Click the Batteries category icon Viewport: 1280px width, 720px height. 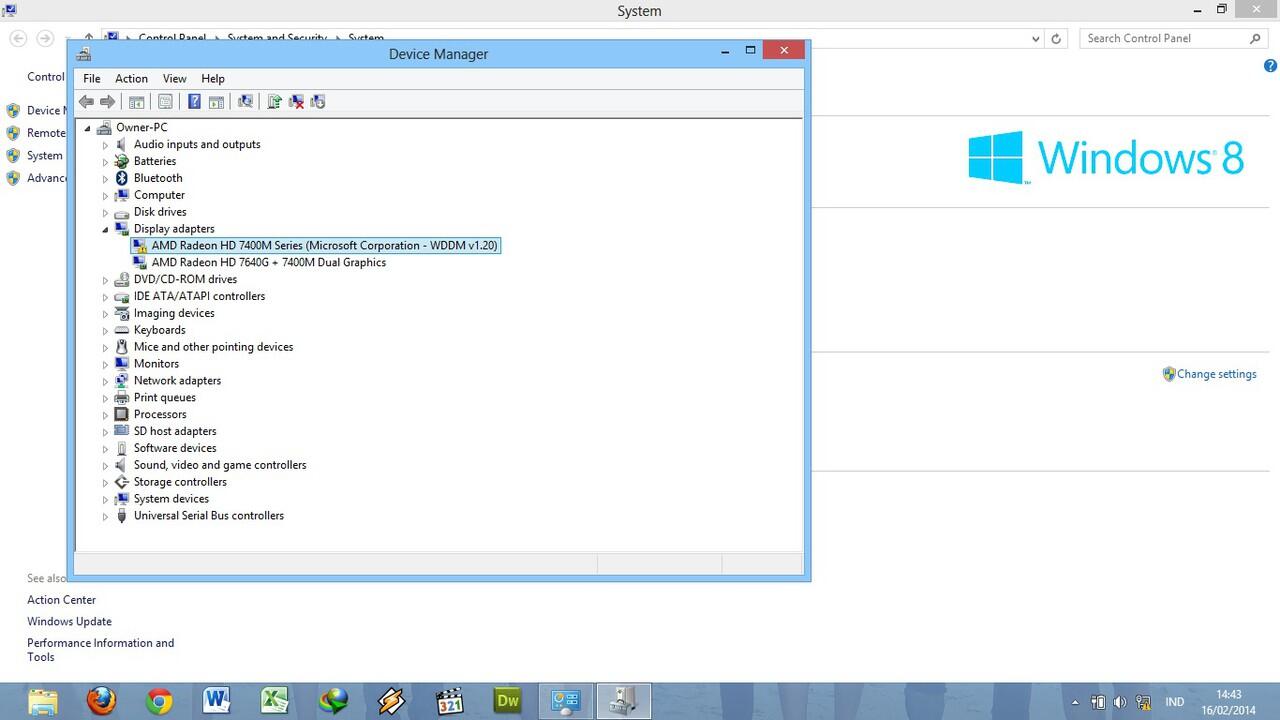[x=121, y=161]
